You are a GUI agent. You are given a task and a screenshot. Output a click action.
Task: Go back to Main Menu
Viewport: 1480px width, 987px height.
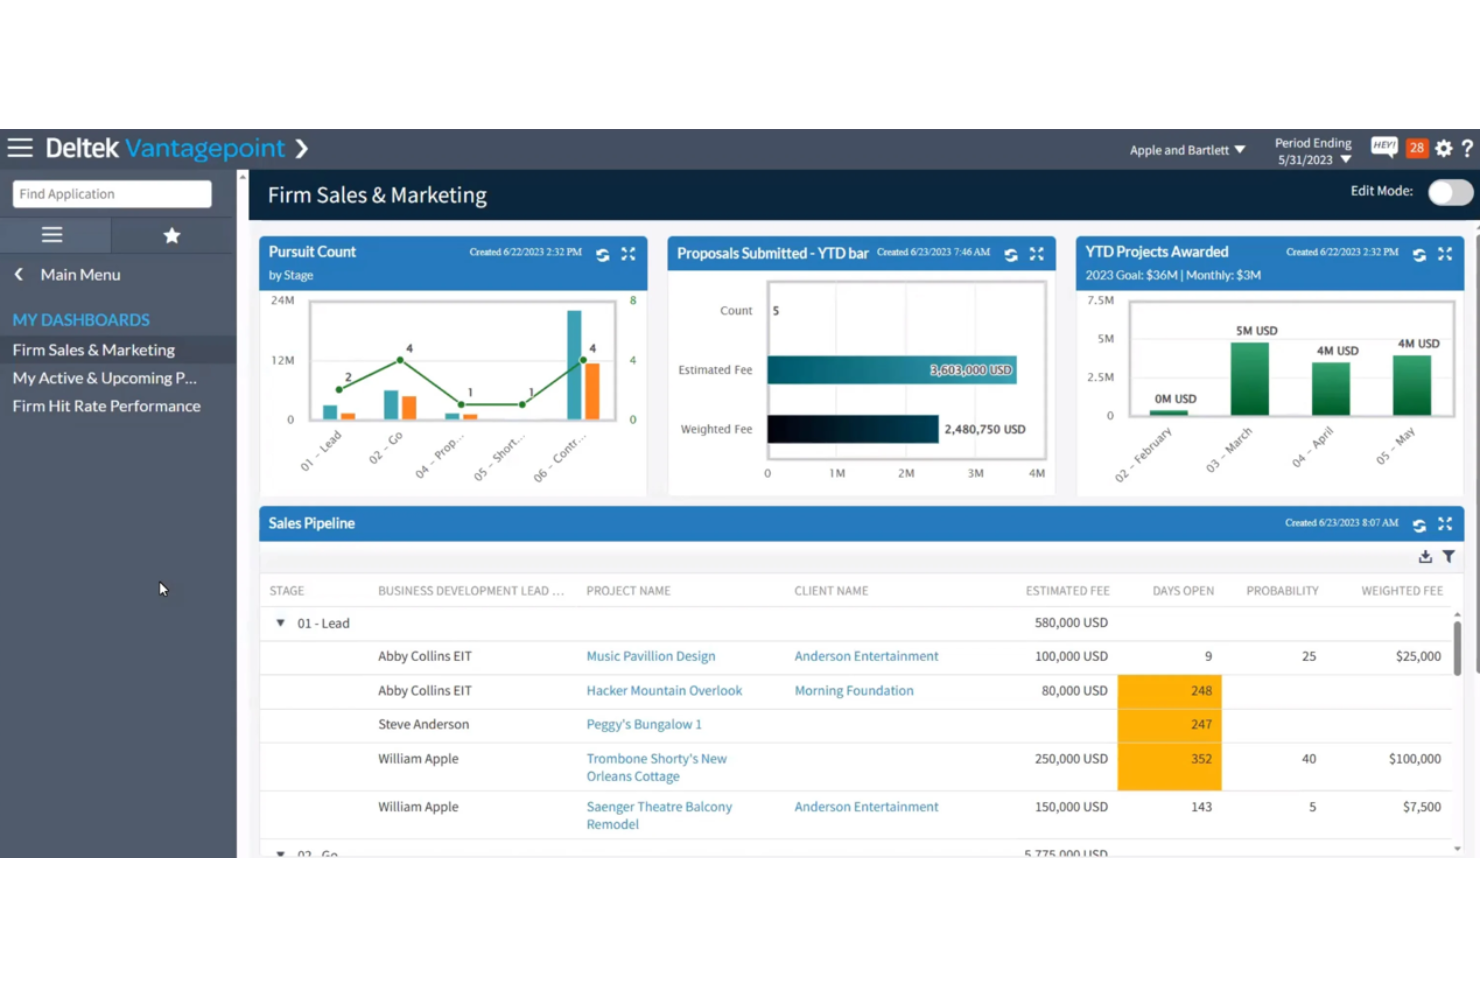tap(67, 274)
